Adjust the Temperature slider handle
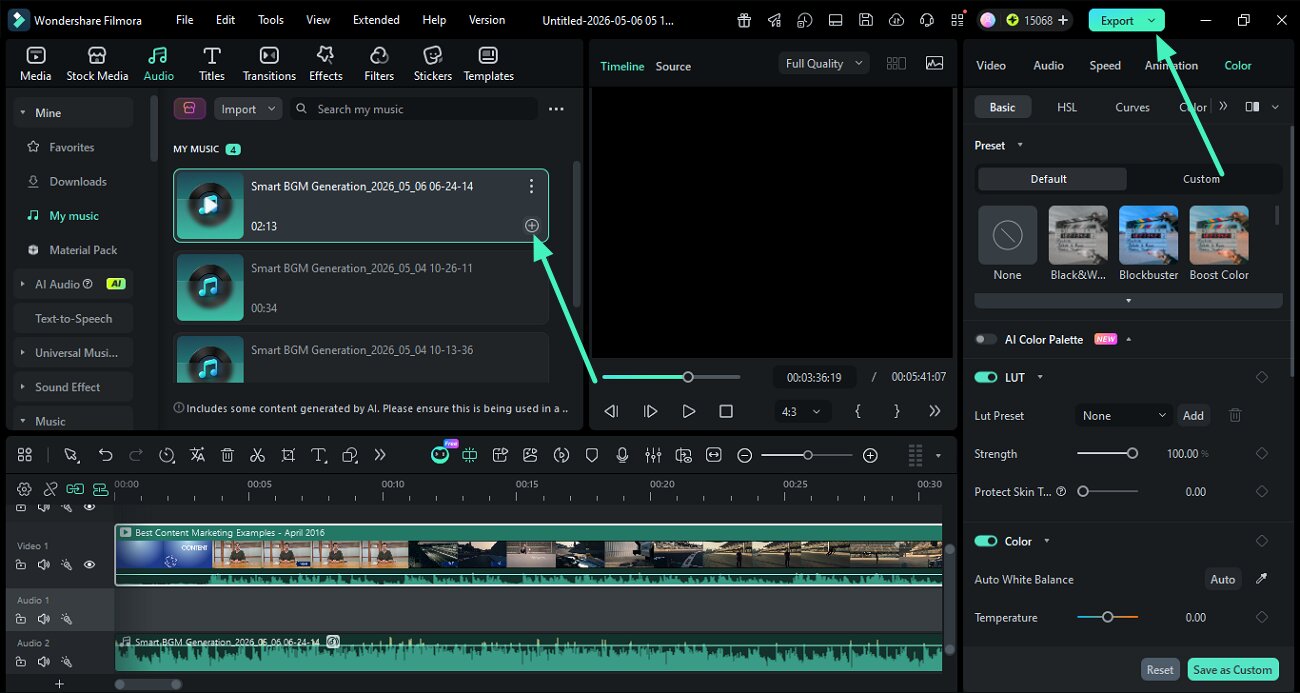The image size is (1300, 693). click(x=1107, y=617)
